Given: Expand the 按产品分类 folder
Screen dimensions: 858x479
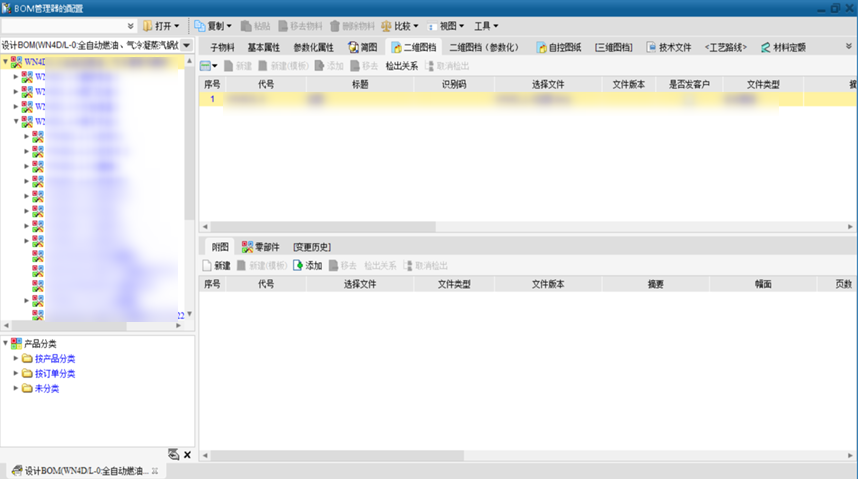Looking at the screenshot, I should click(16, 358).
